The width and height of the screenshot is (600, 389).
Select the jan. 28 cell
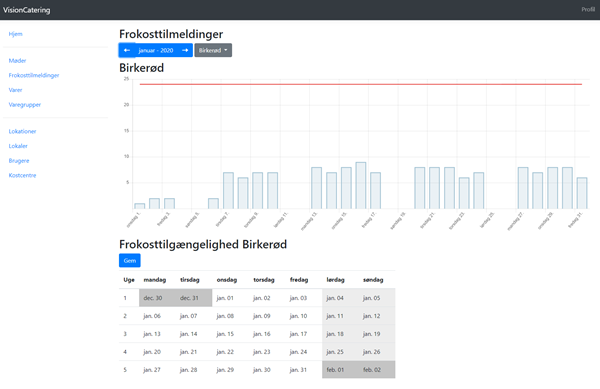(x=194, y=369)
